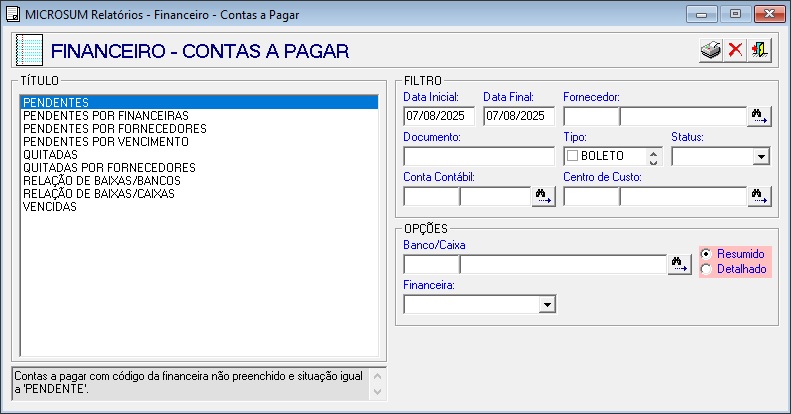Click the Documento input field

479,156
